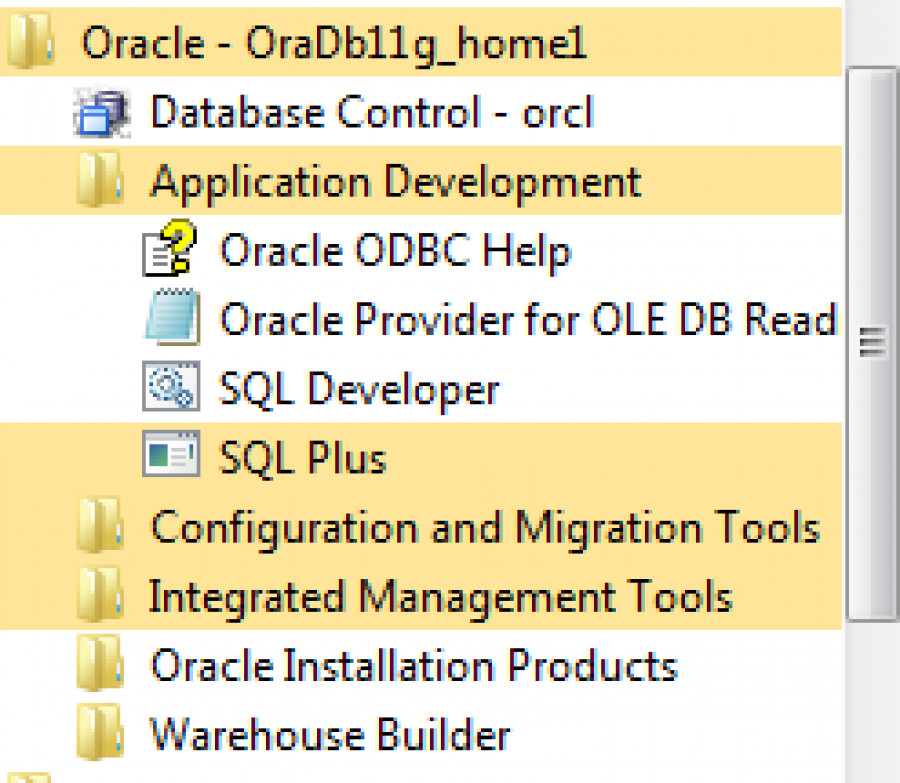Collapse the Oracle - OraDb11g_home1 folder

[x=333, y=43]
